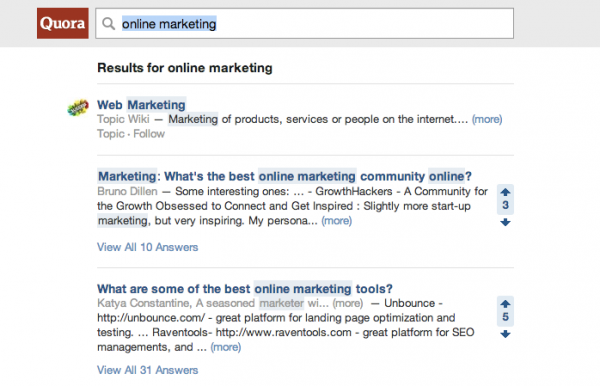Image resolution: width=600 pixels, height=386 pixels.
Task: Click the search magnifier icon
Action: coord(109,24)
